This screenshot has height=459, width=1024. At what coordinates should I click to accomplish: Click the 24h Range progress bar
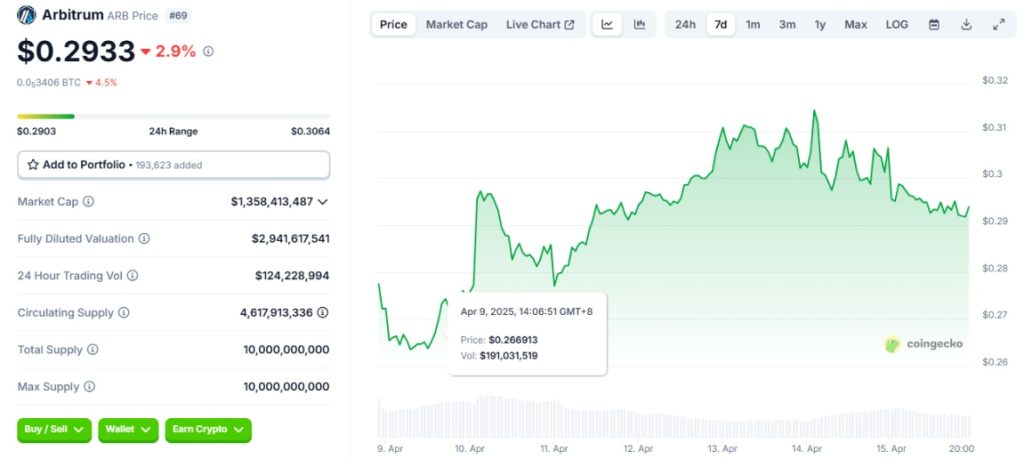[174, 116]
